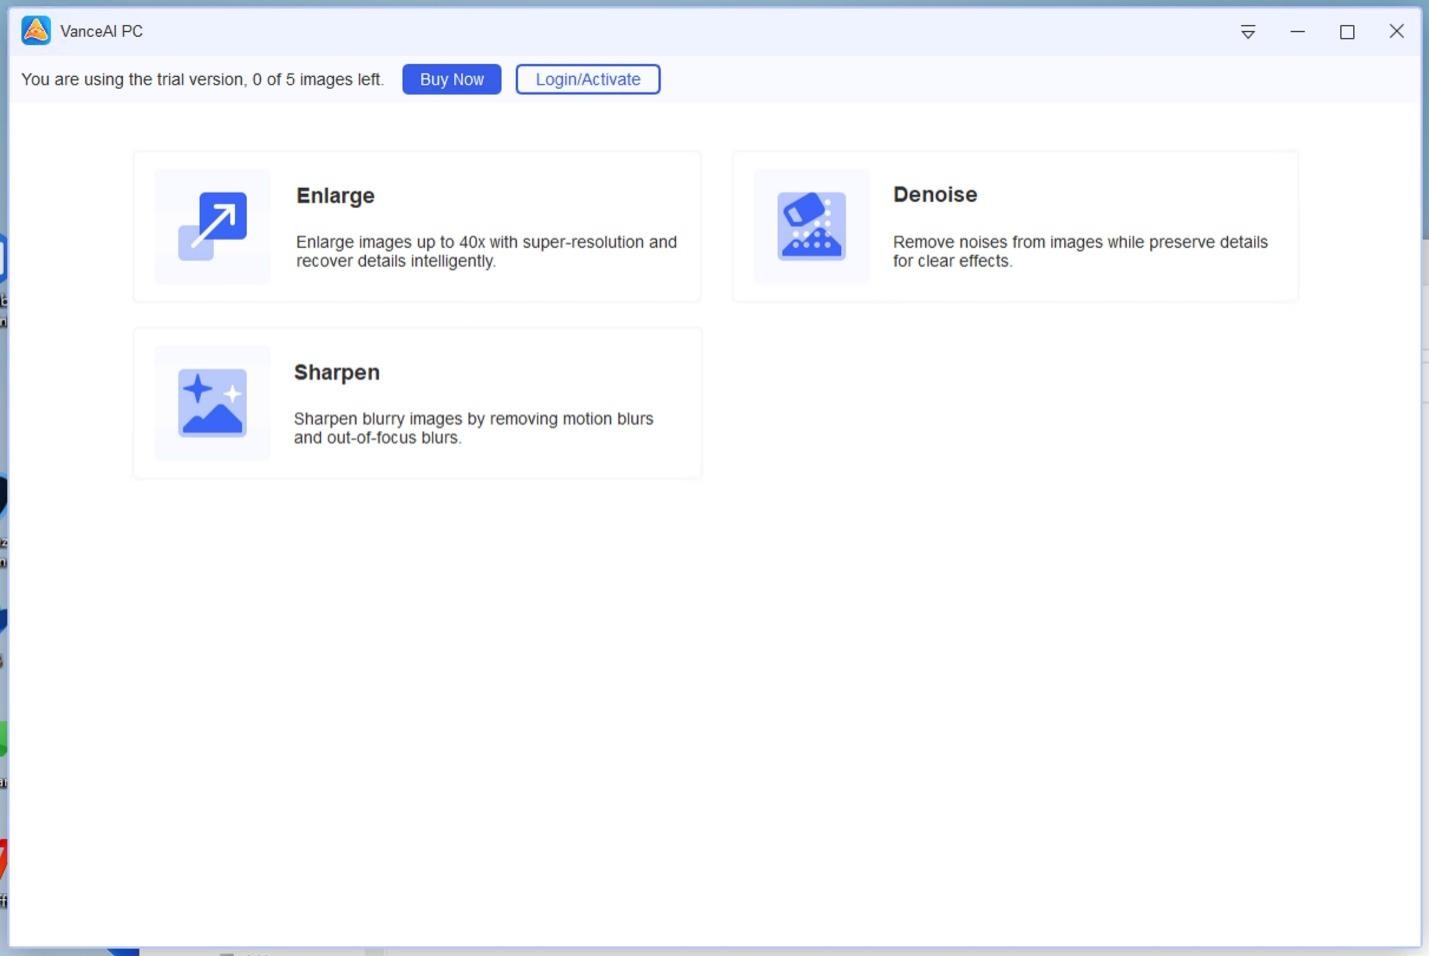Open the title bar options menu icon
Viewport: 1429px width, 956px height.
pos(1247,32)
